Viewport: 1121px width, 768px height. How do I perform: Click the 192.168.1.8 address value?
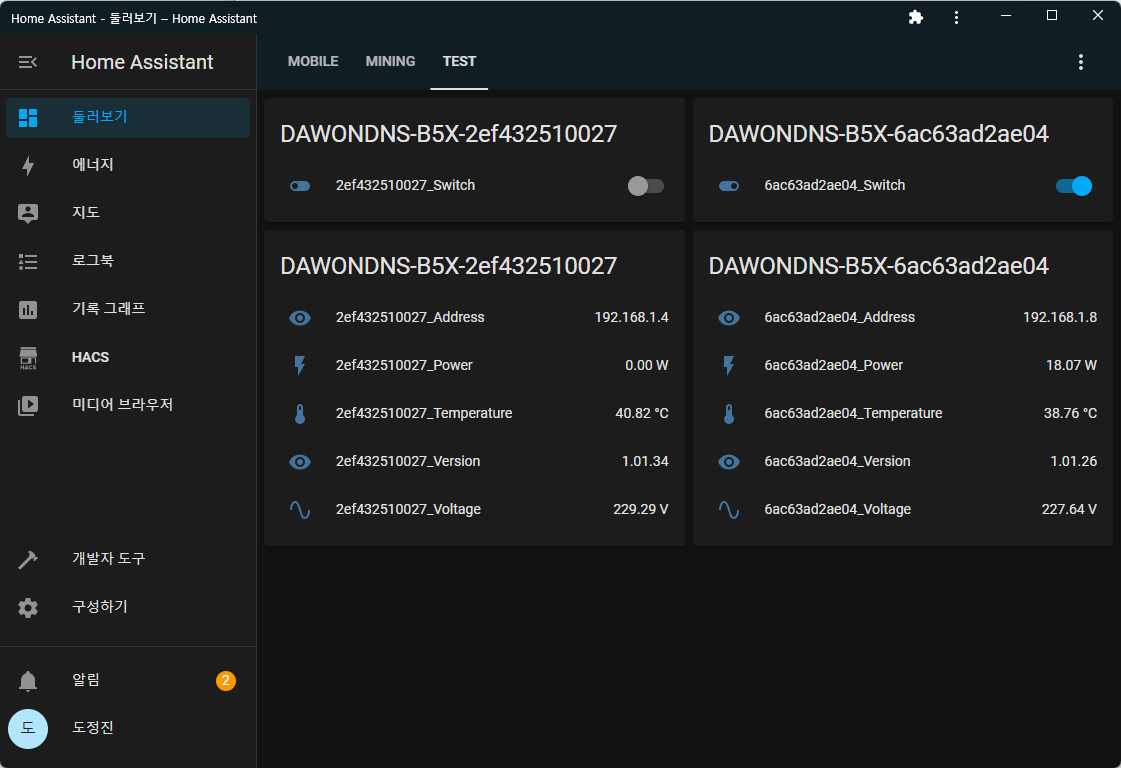coord(1060,317)
